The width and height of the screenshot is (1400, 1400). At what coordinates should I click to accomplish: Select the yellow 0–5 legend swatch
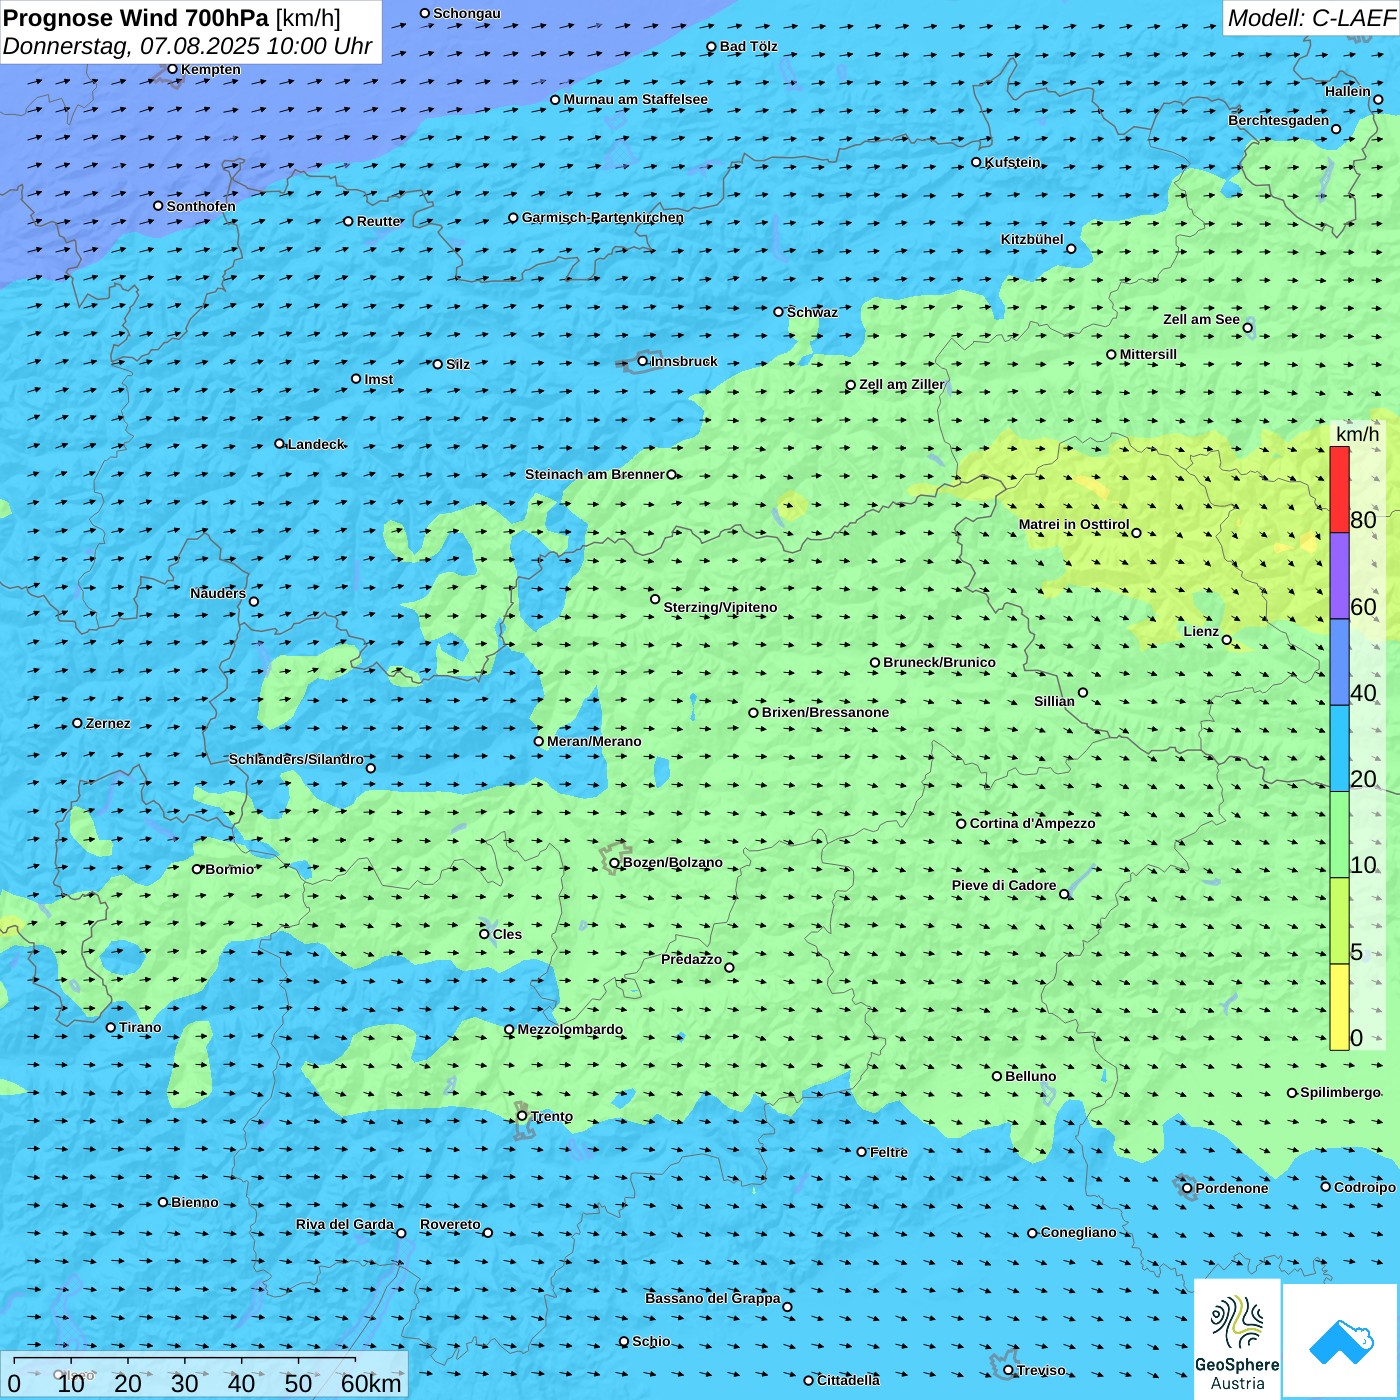tap(1339, 1007)
